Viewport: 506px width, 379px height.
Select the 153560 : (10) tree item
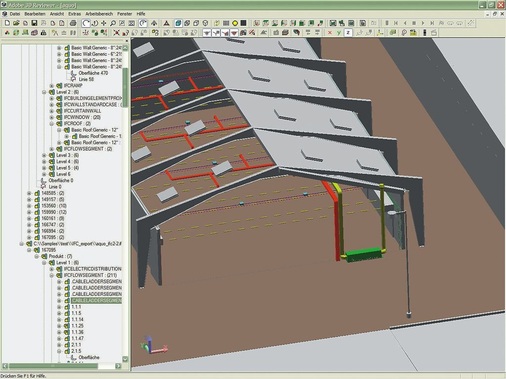54,206
